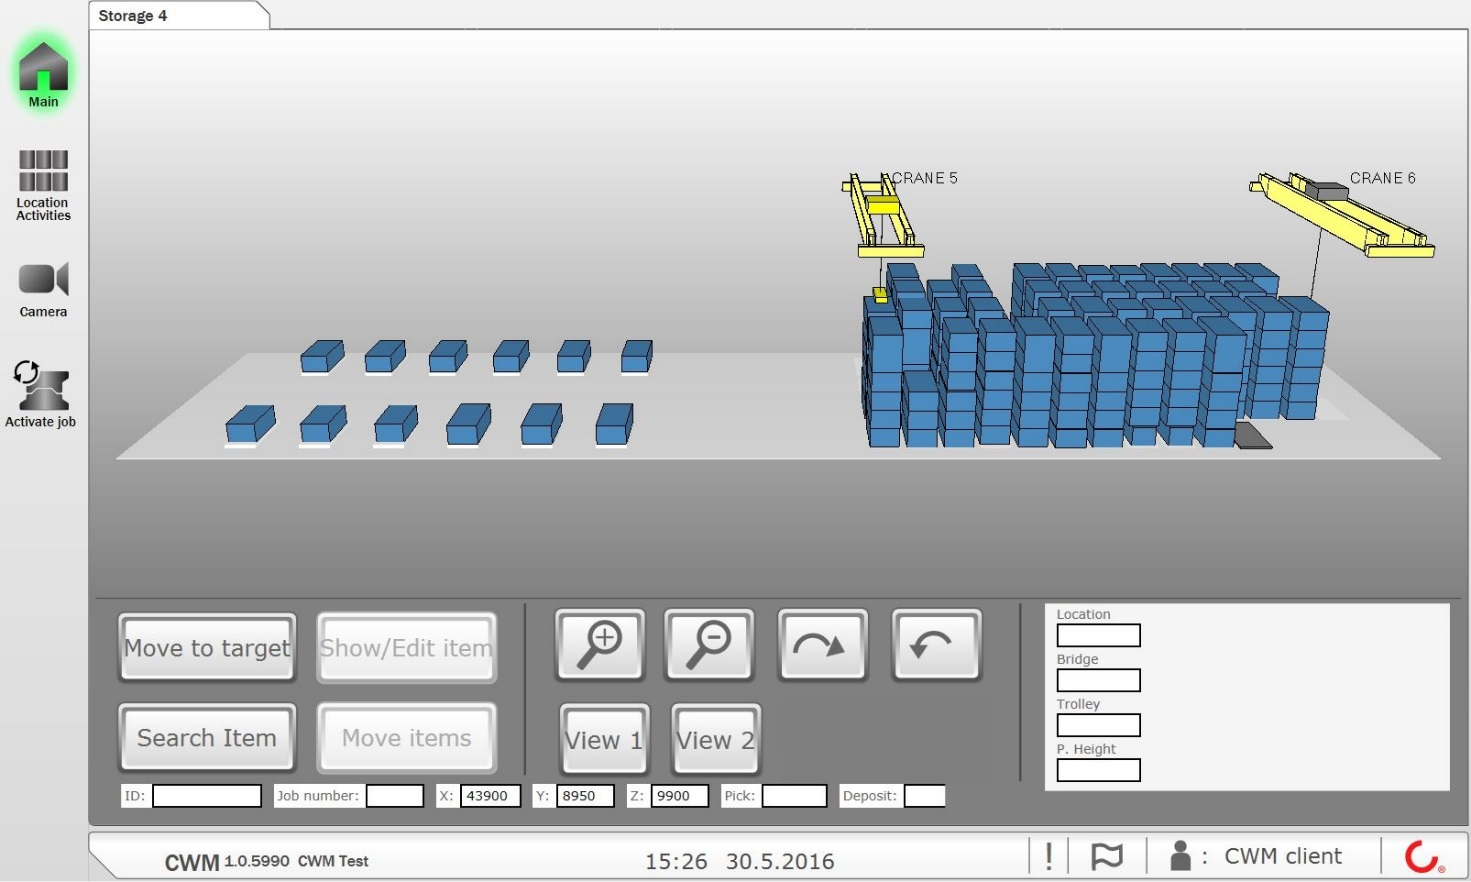Switch to View 2
Screen dimensions: 1471x882
click(715, 740)
